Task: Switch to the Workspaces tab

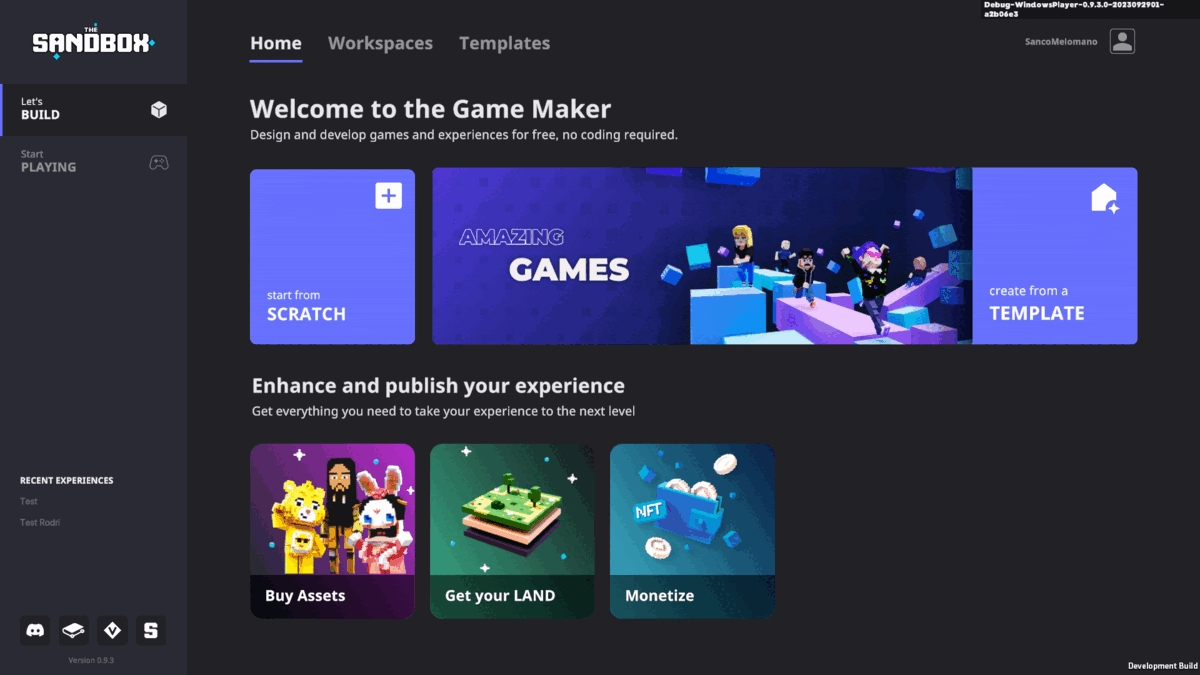Action: (380, 43)
